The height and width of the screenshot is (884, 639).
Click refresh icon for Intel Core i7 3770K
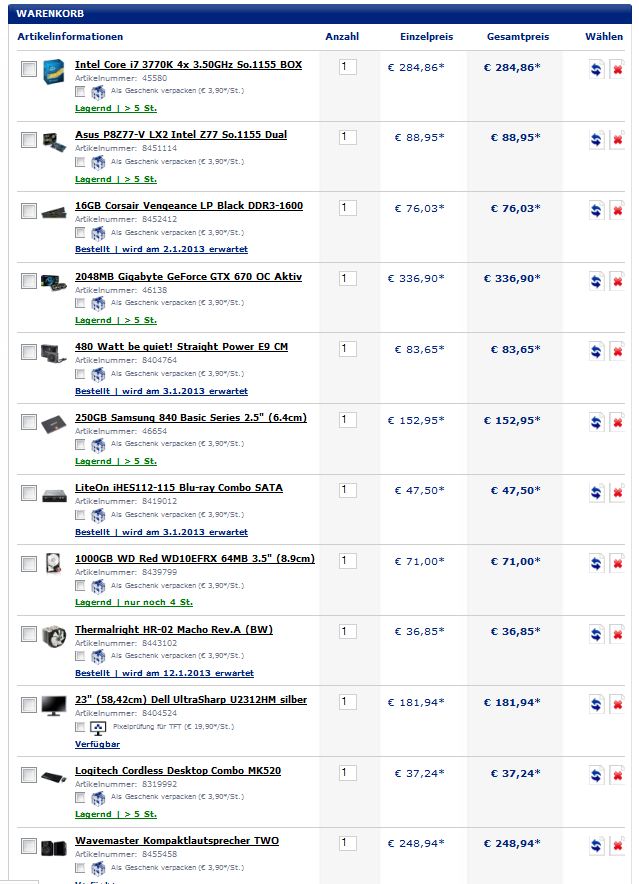click(596, 69)
